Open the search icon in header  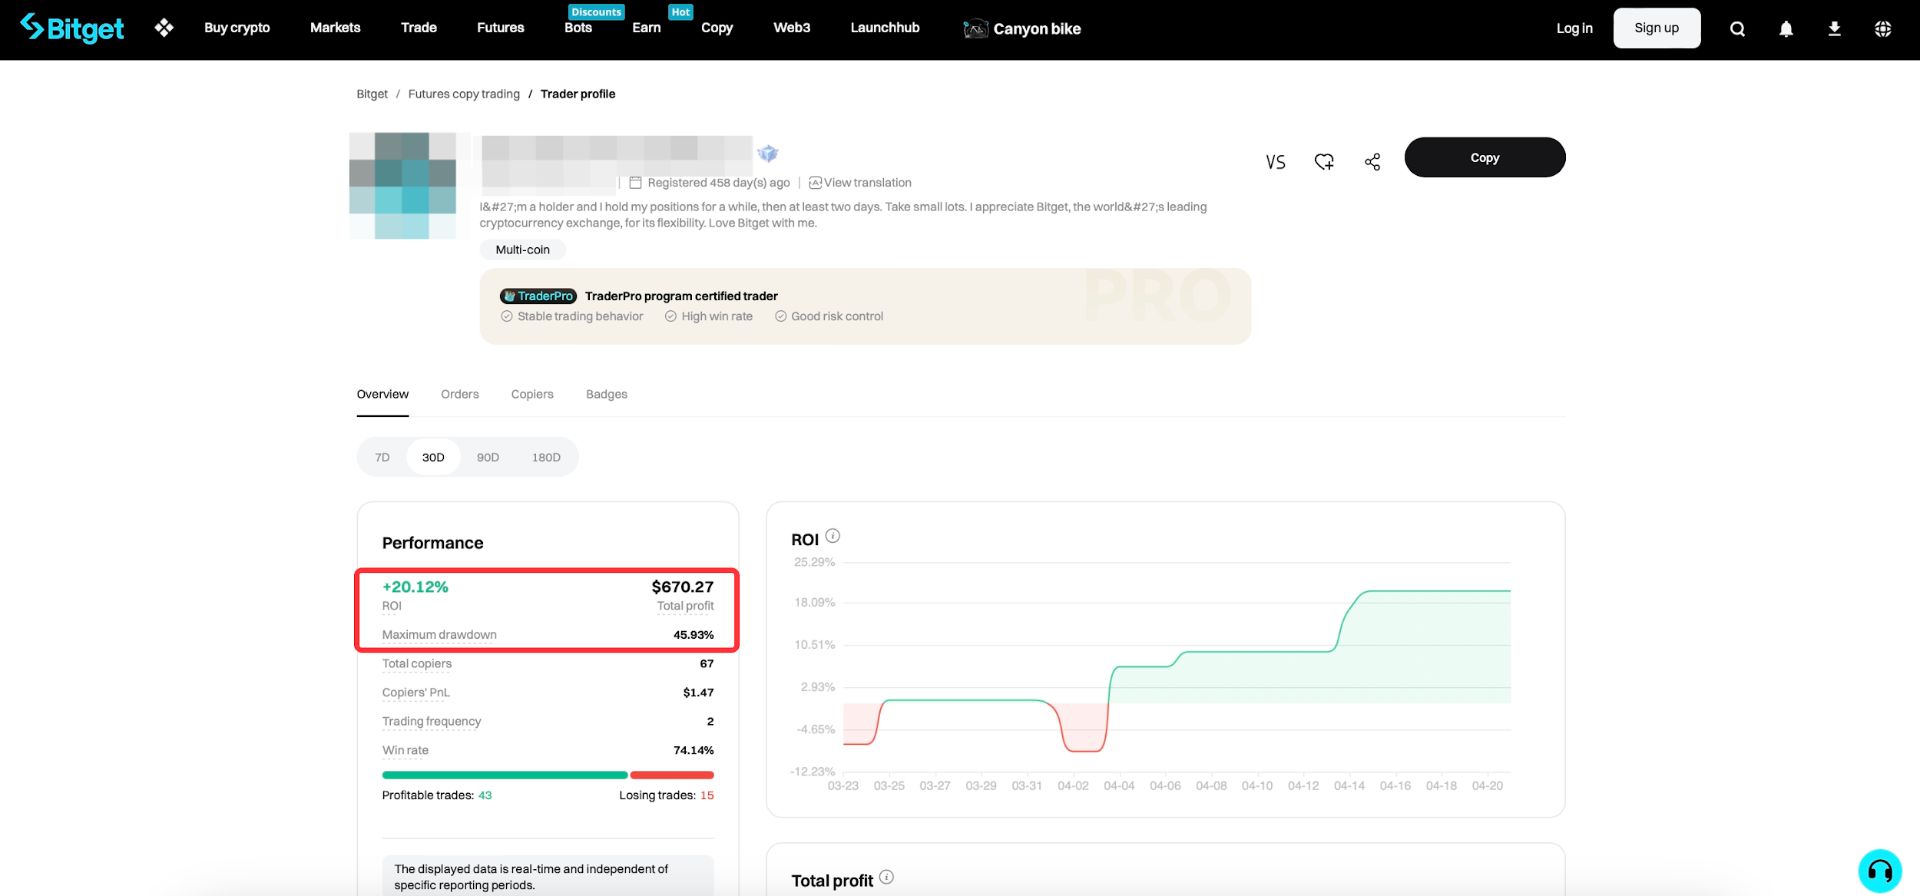1738,29
